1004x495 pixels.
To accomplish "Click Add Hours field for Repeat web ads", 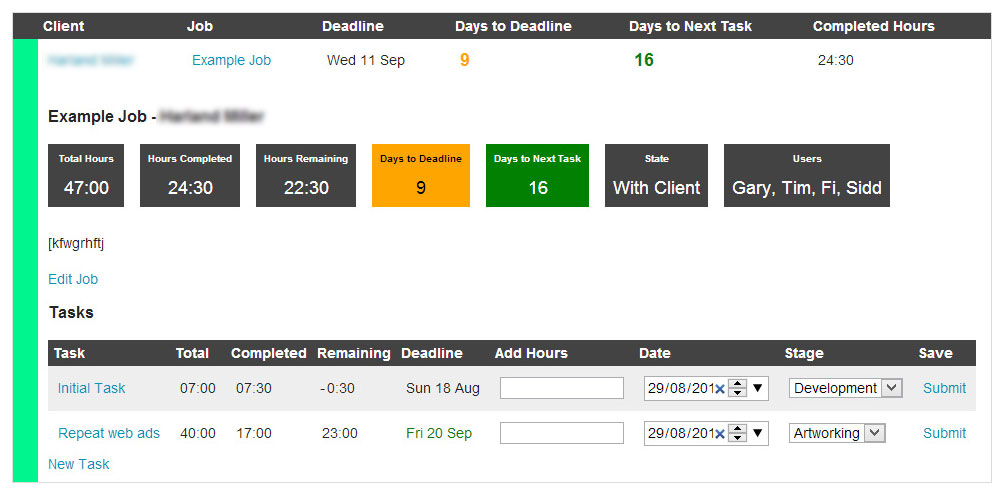I will point(562,434).
